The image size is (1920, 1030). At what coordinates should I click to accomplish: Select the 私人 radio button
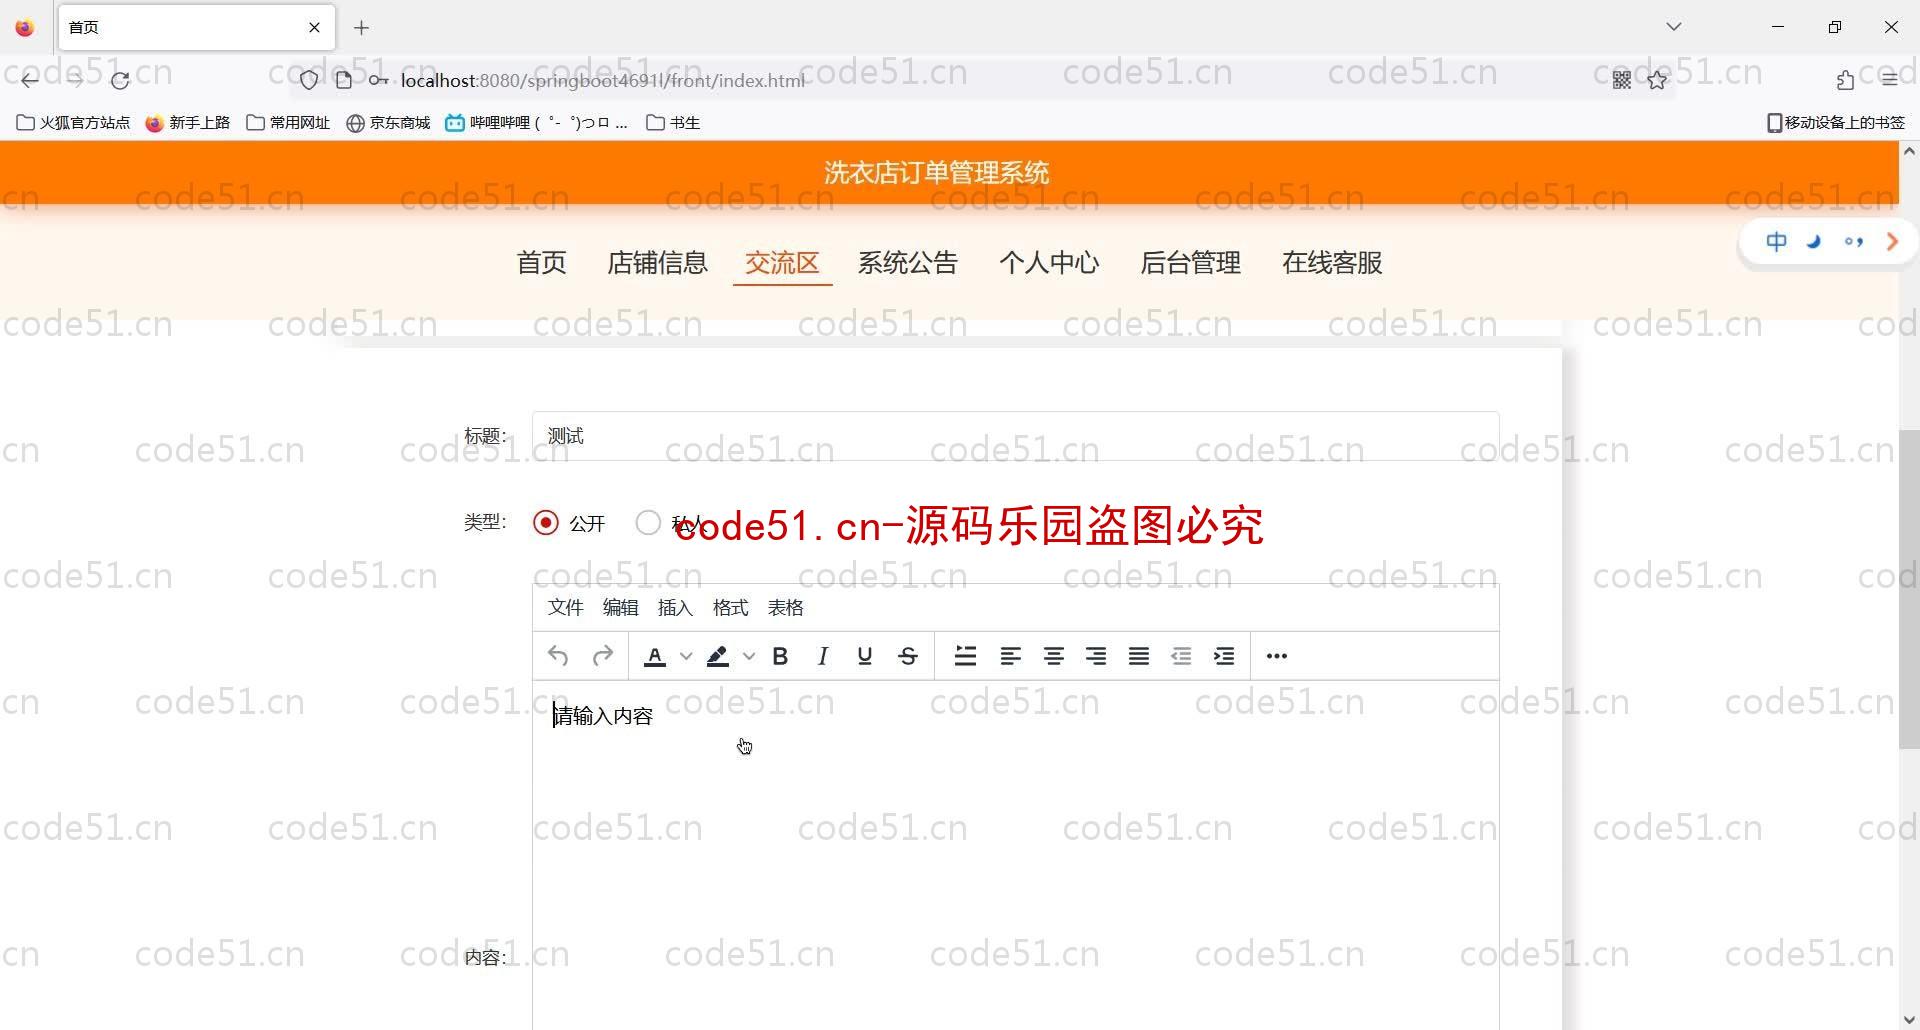click(x=648, y=523)
